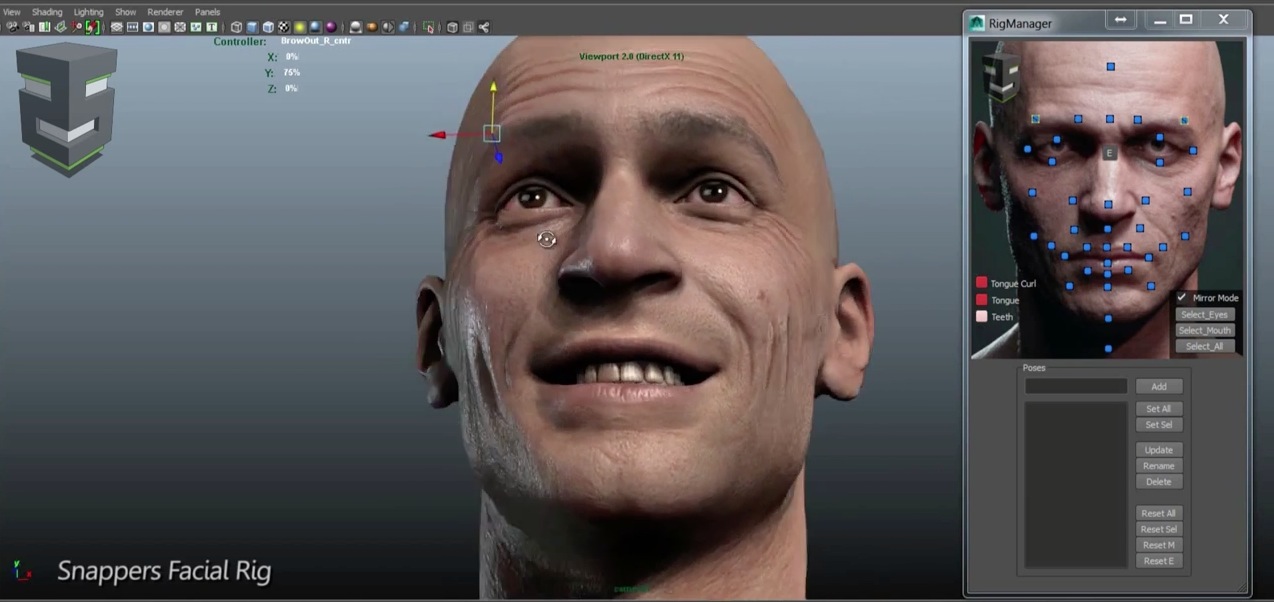Toggle the Safe Action icon
Screen dimensions: 1274x602
(196, 27)
